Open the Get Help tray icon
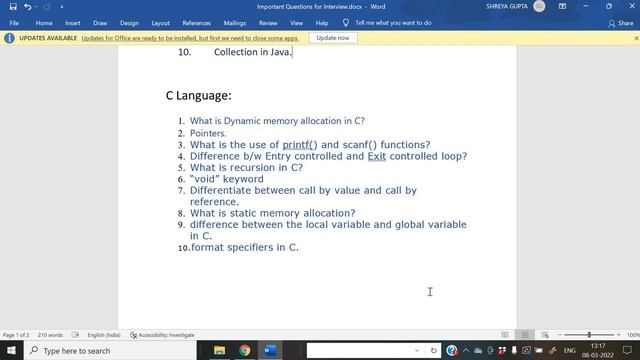Image resolution: width=640 pixels, height=360 pixels. point(451,350)
